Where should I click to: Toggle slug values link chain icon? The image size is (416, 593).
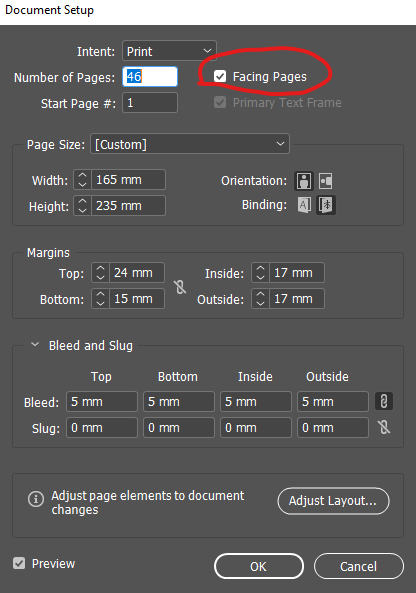pyautogui.click(x=384, y=427)
